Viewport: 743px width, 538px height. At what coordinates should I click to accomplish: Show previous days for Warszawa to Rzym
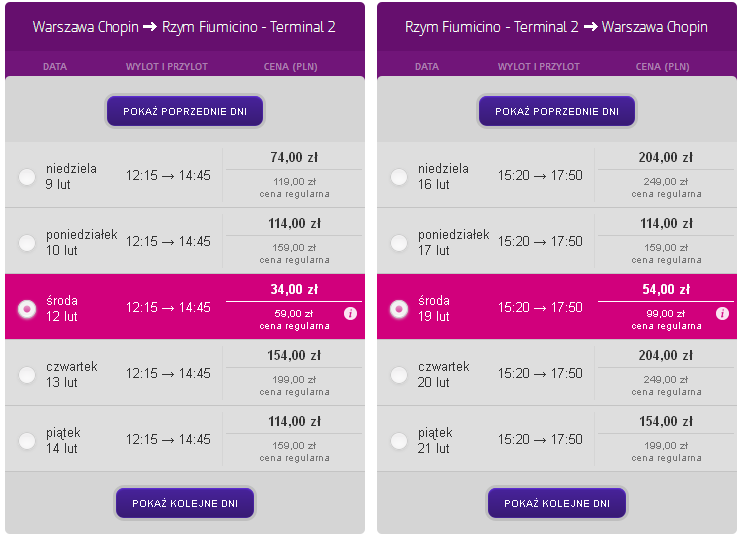pyautogui.click(x=185, y=111)
